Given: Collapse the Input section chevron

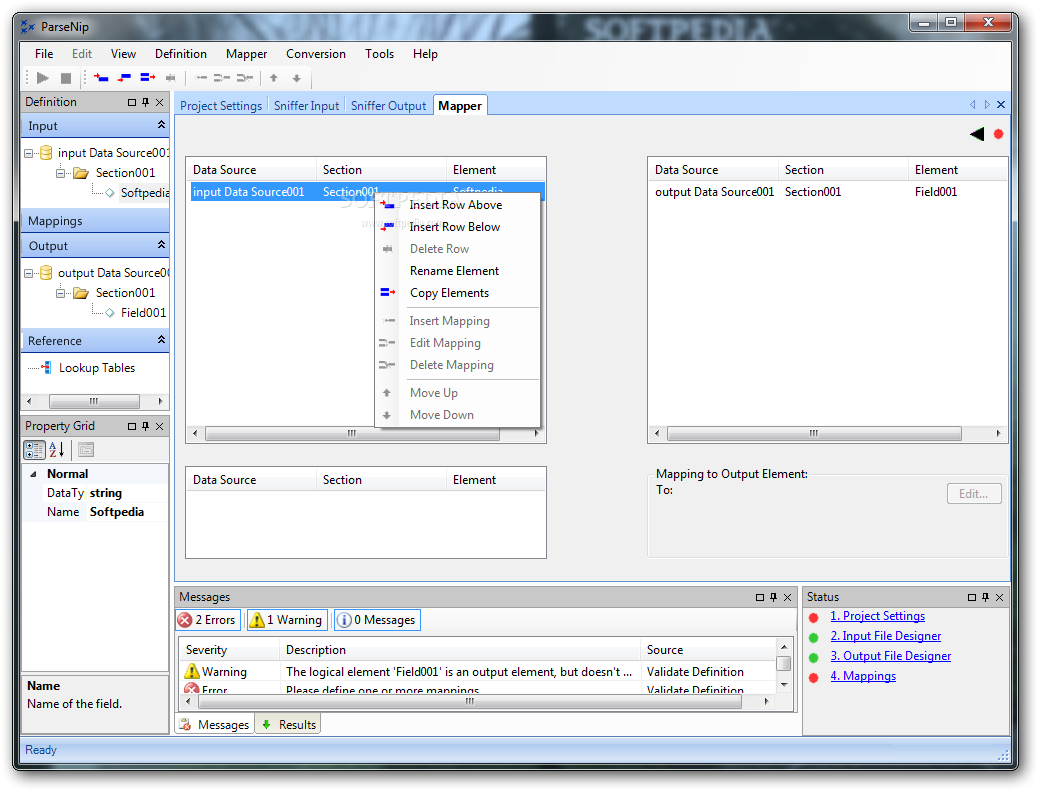Looking at the screenshot, I should tap(161, 125).
